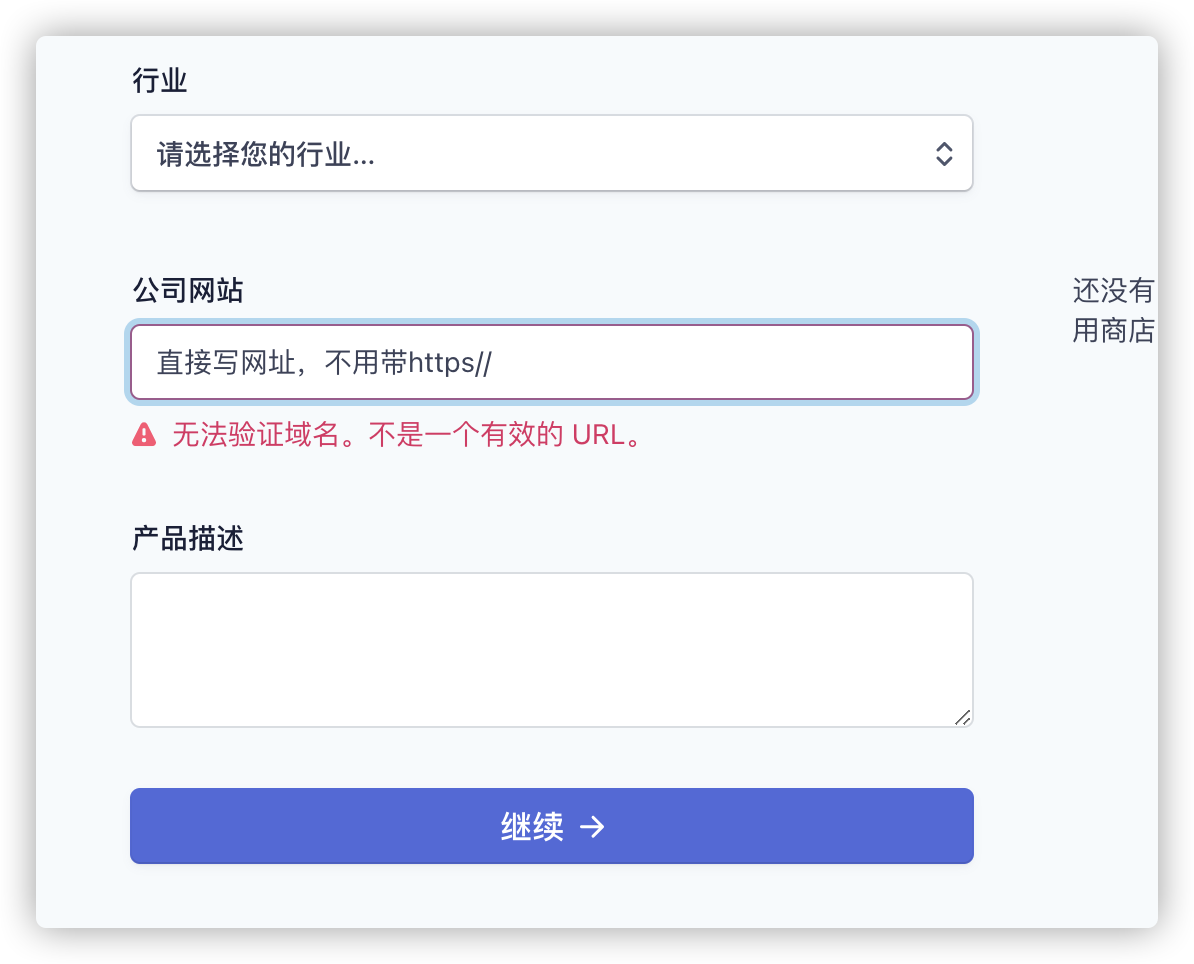The image size is (1194, 964).
Task: Click the 继续 button
Action: tap(551, 826)
